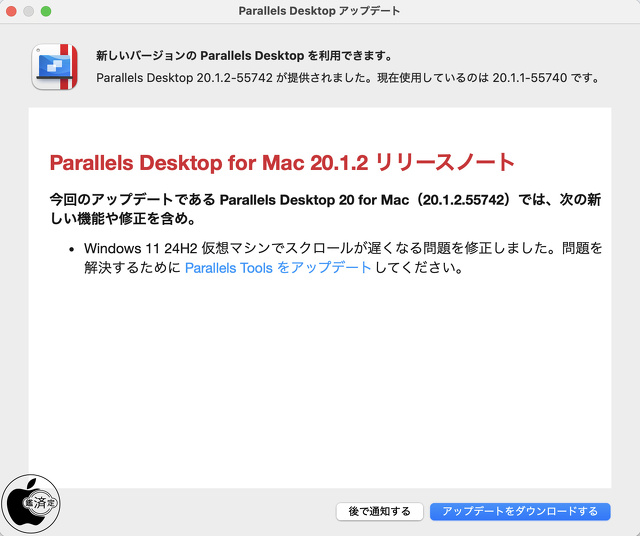Screen dimensions: 640x536
Task: Open the Parallels Tools をアップデート link
Action: click(x=278, y=268)
